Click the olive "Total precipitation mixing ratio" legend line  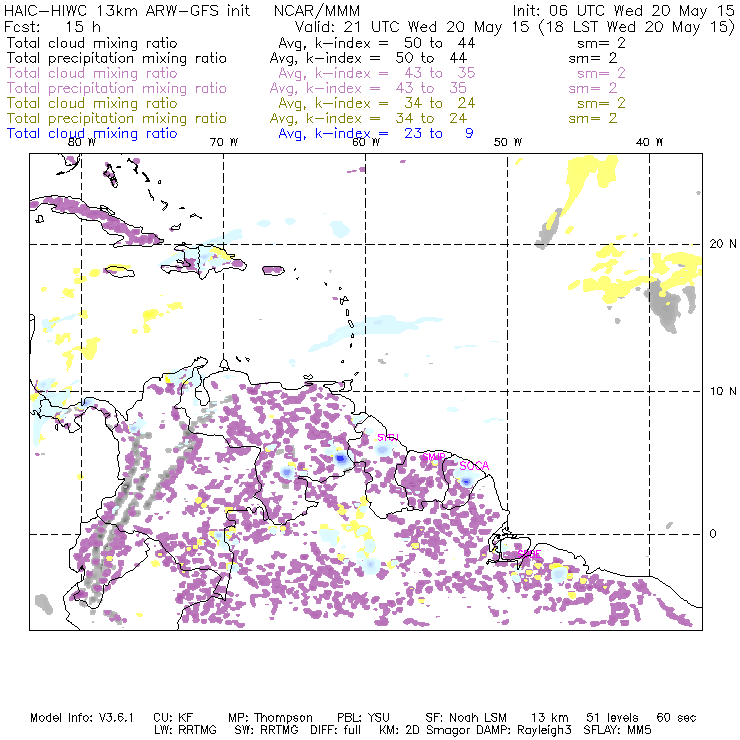pyautogui.click(x=117, y=118)
